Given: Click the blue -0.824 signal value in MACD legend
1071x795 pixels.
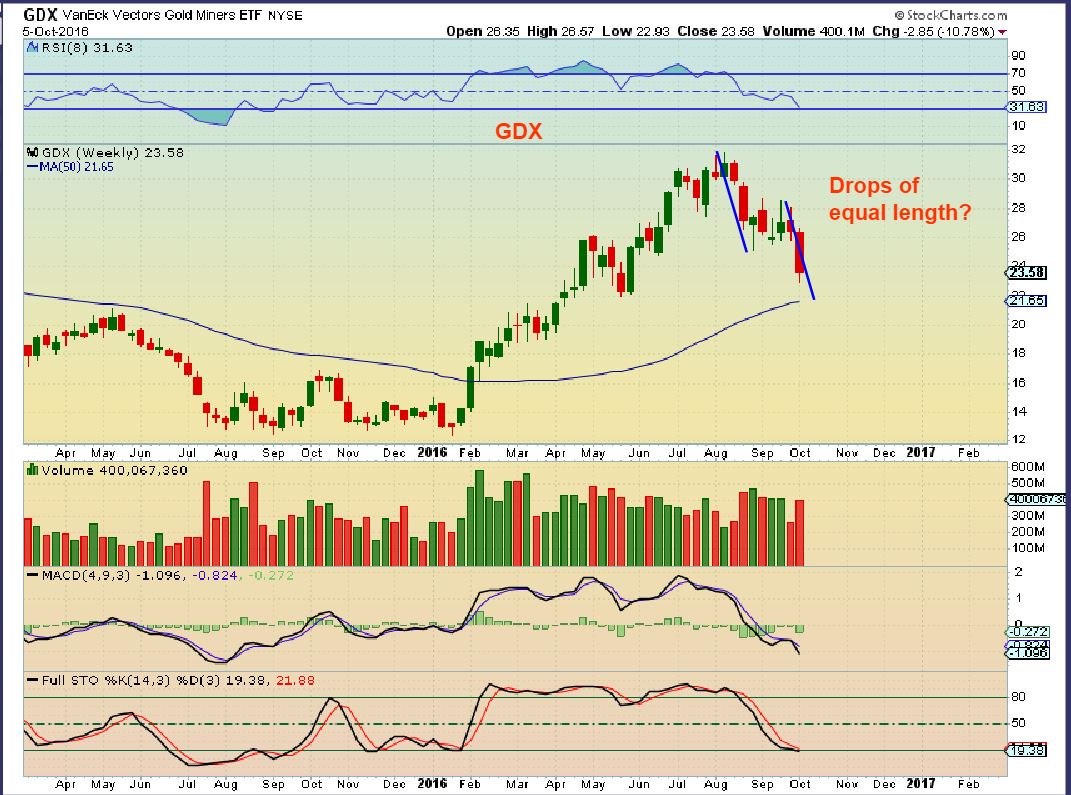Looking at the screenshot, I should (215, 575).
